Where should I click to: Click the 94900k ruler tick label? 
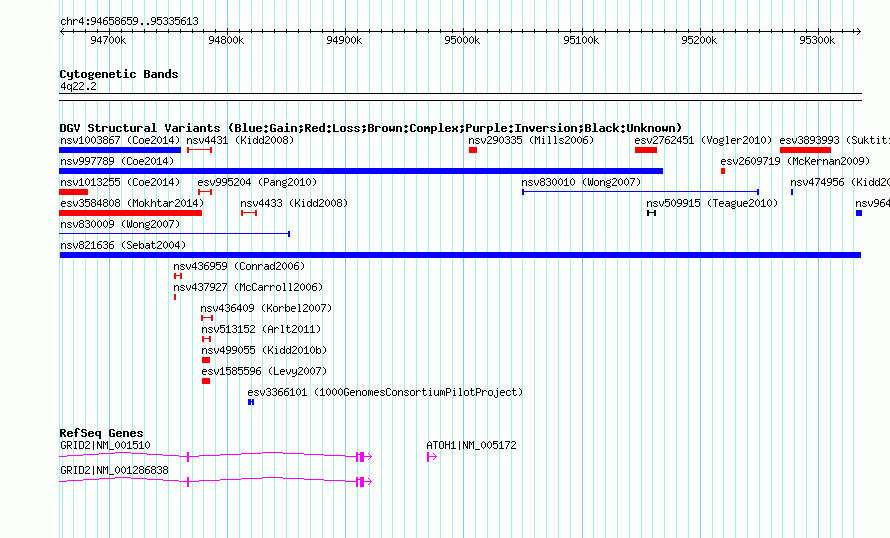click(x=345, y=40)
